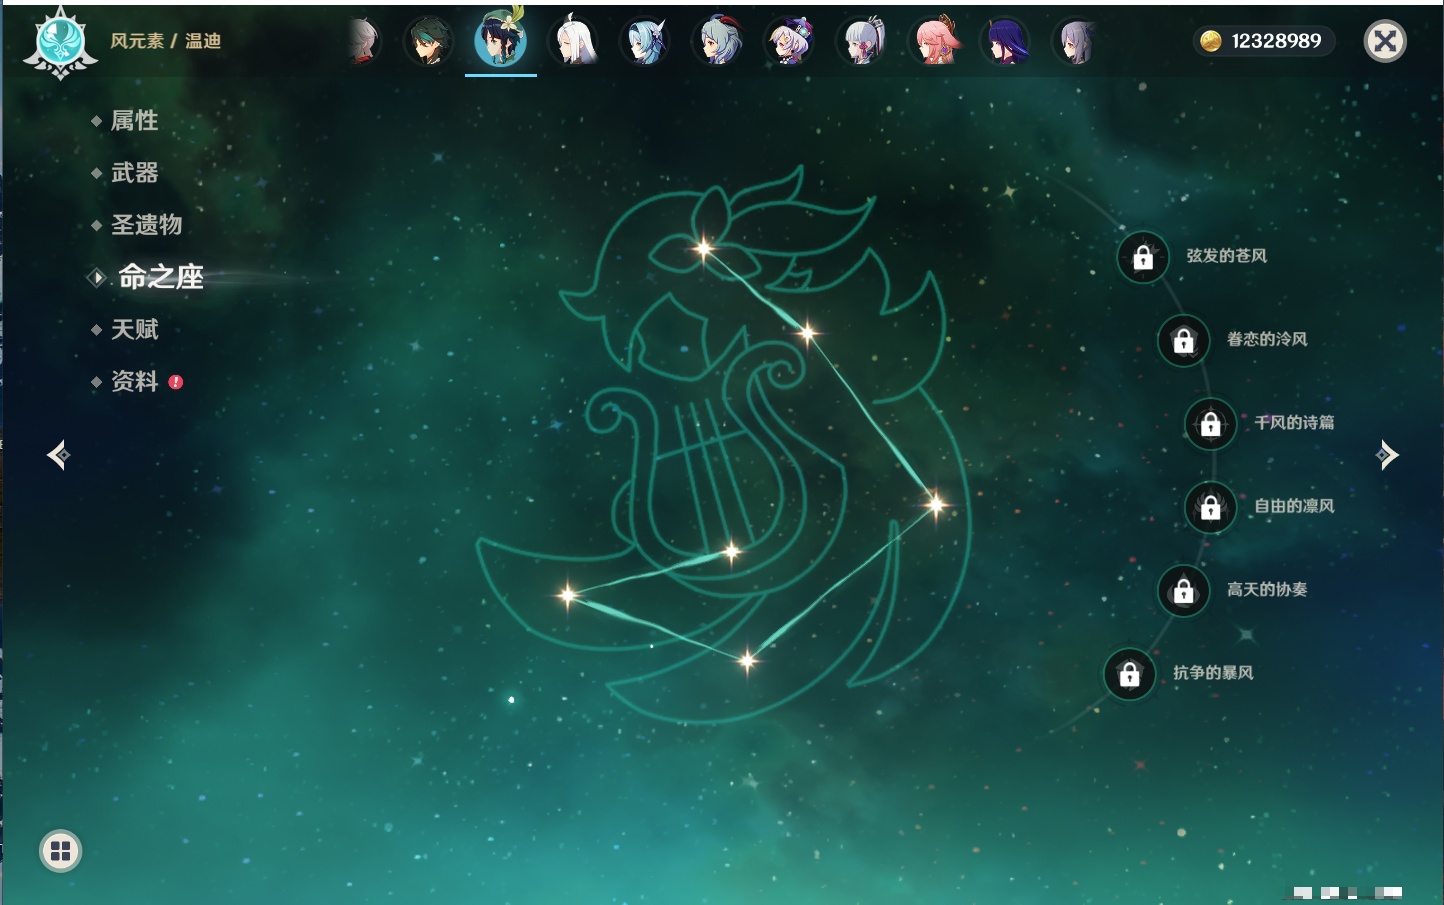Click the leftmost star of the constellation

(568, 595)
